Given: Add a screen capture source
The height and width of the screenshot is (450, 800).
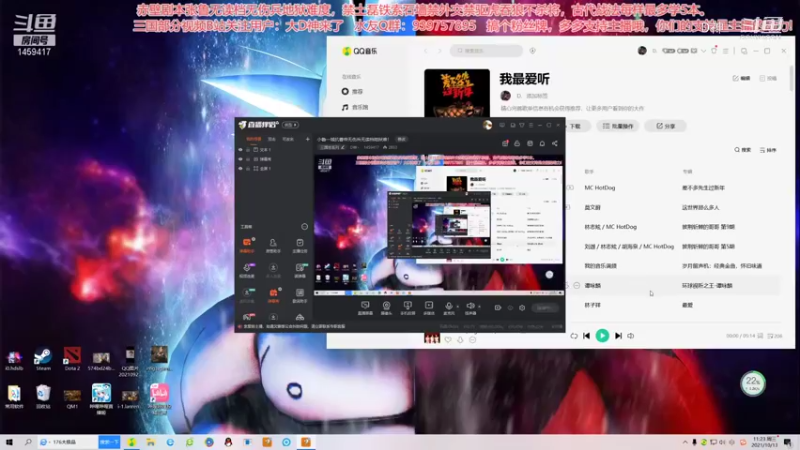Looking at the screenshot, I should [365, 308].
